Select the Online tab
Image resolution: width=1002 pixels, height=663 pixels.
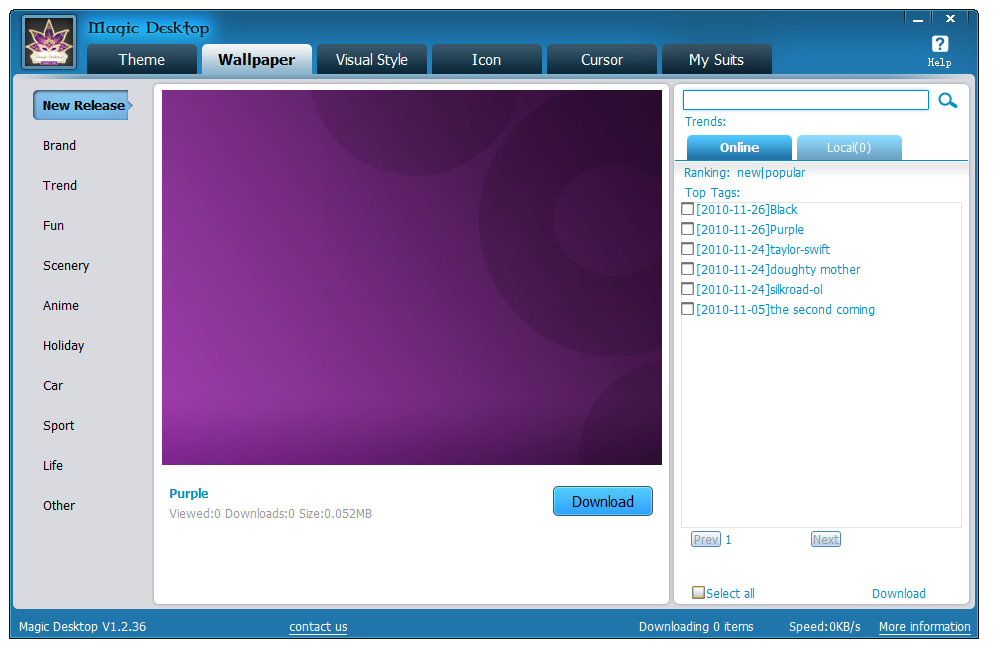[739, 147]
